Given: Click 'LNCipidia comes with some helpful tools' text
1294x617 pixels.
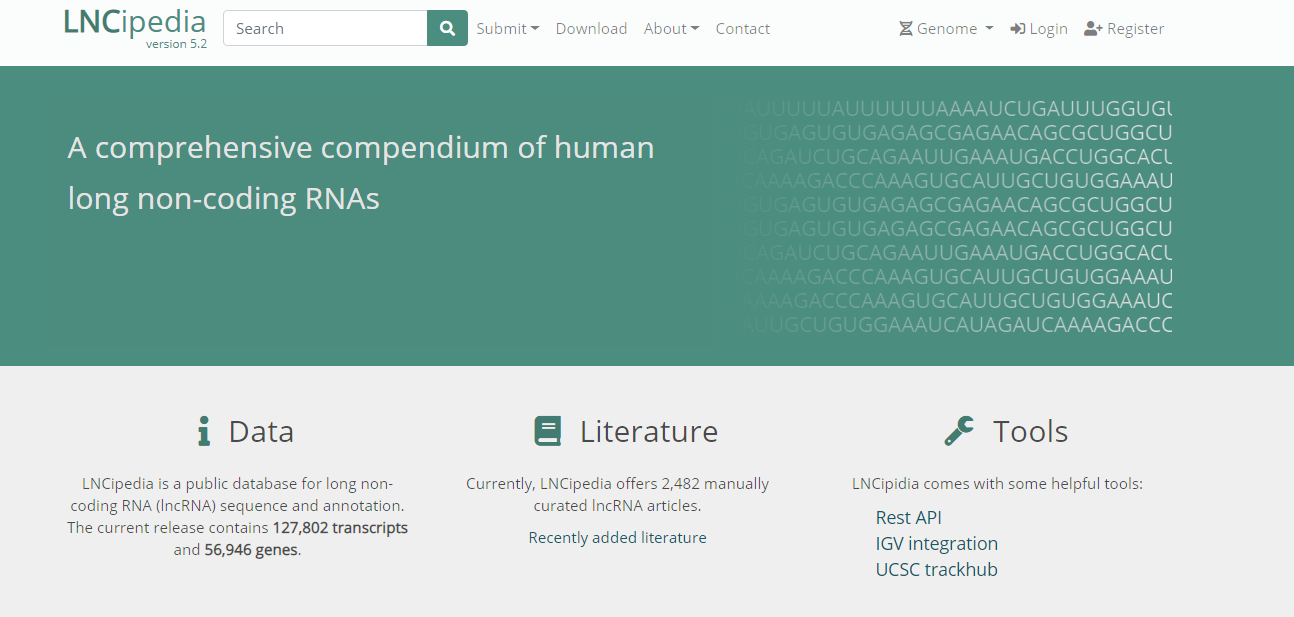Looking at the screenshot, I should click(x=997, y=484).
